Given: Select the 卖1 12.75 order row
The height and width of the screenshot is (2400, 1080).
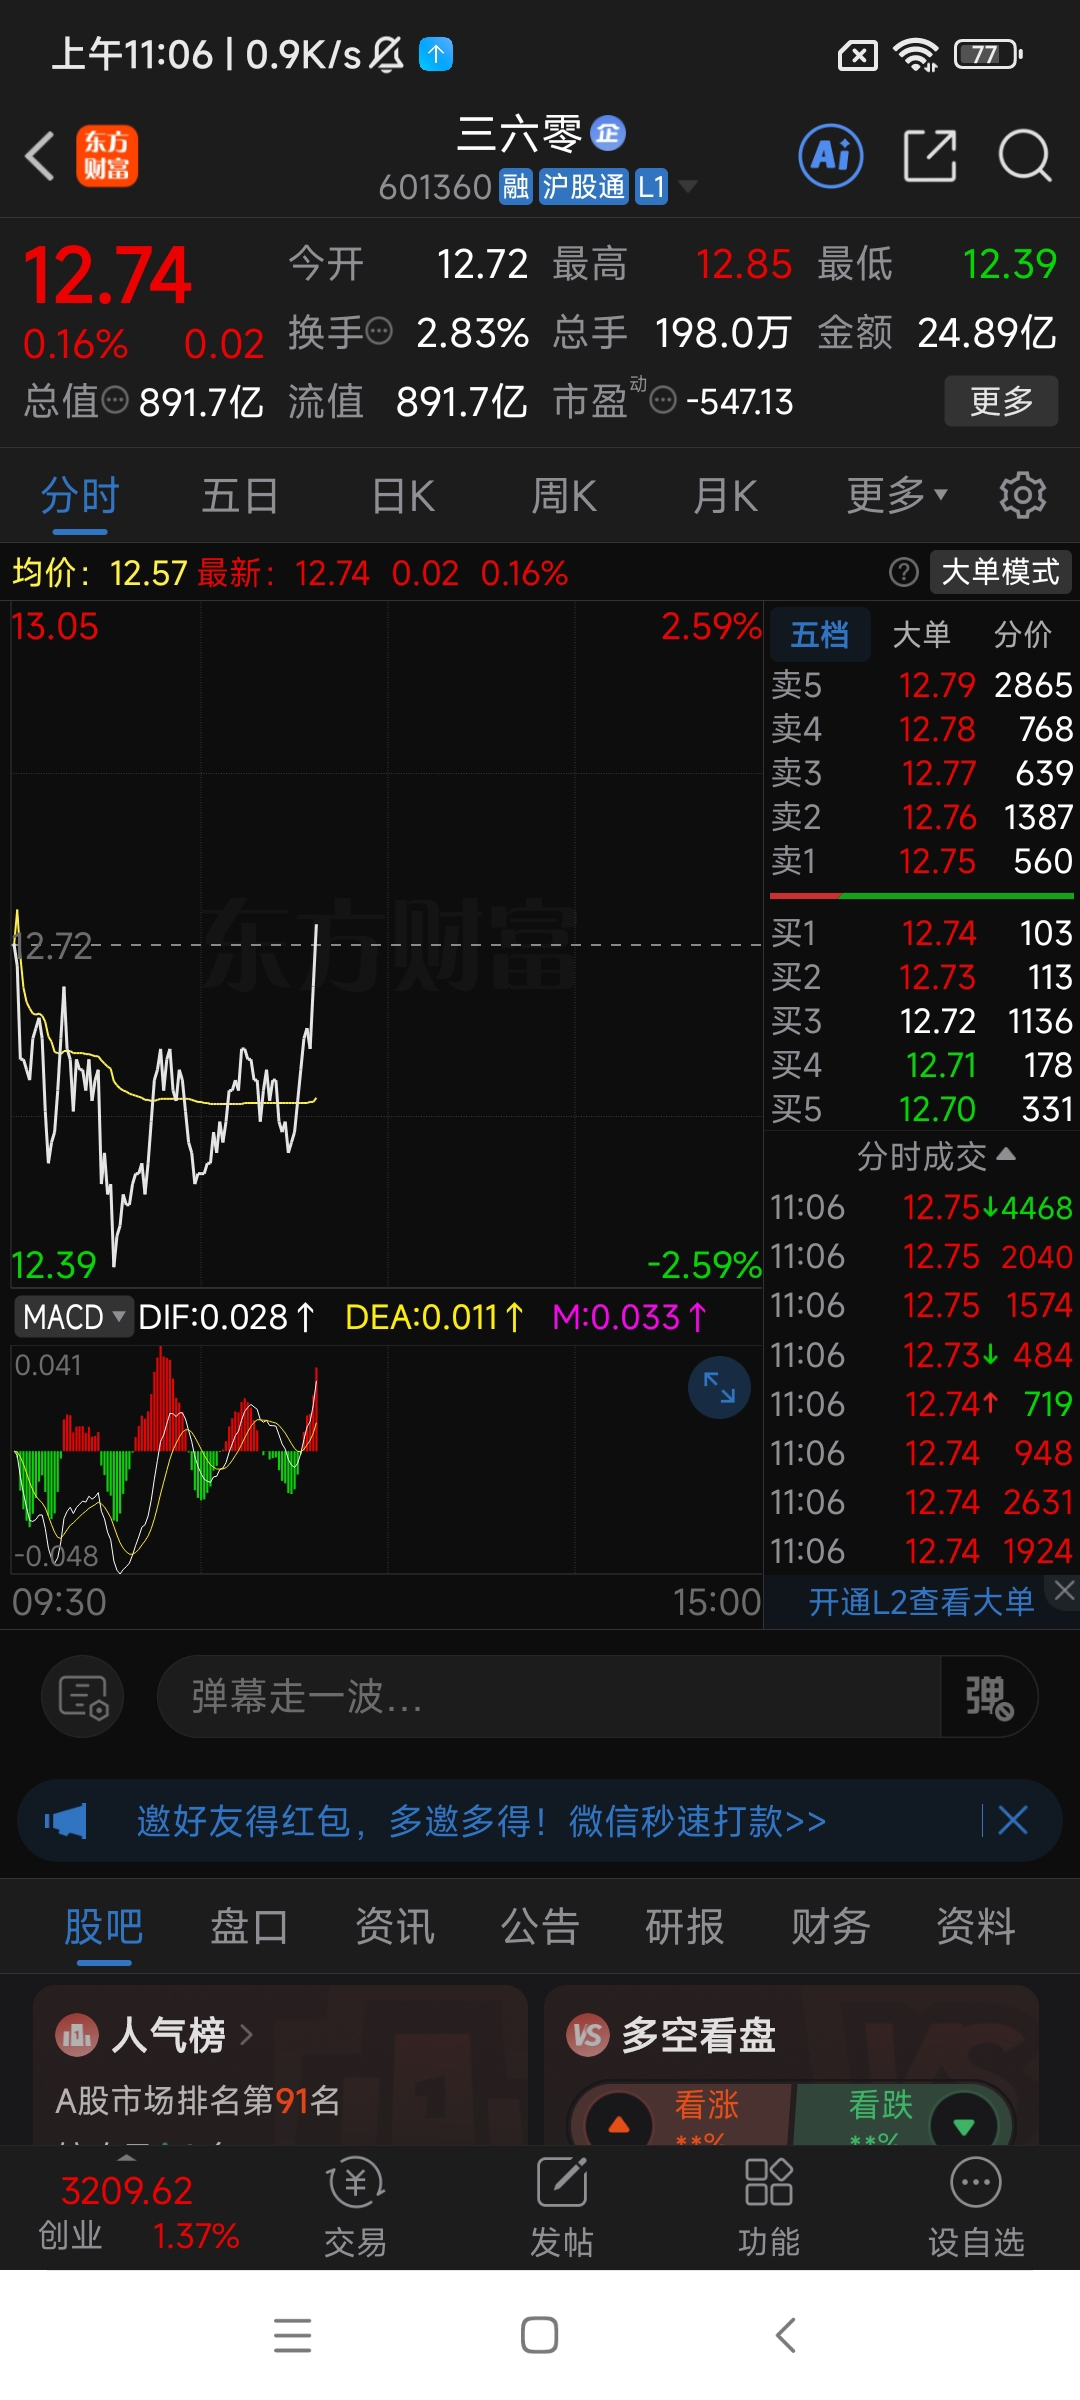Looking at the screenshot, I should 921,861.
